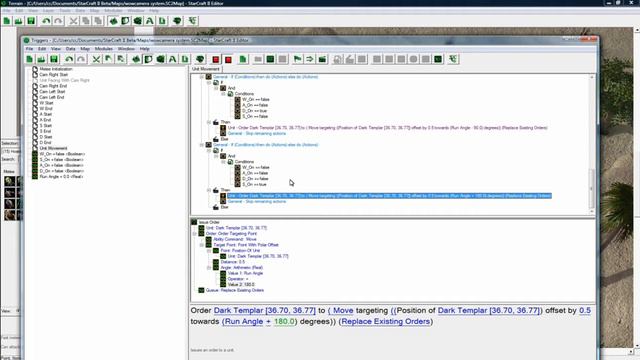Click Save icon in Terrain window toolbar
This screenshot has height=360, width=640.
click(x=31, y=21)
